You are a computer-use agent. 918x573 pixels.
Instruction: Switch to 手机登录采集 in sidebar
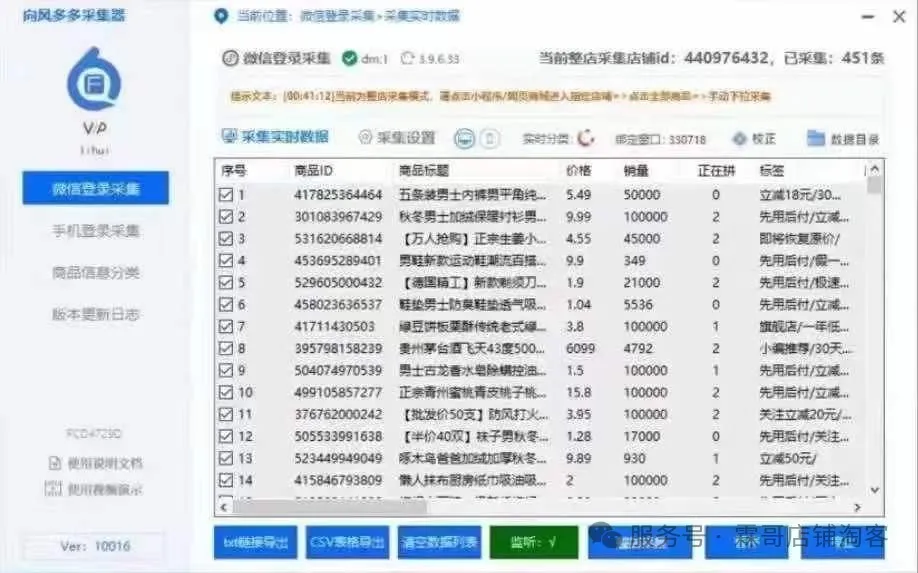tap(96, 231)
